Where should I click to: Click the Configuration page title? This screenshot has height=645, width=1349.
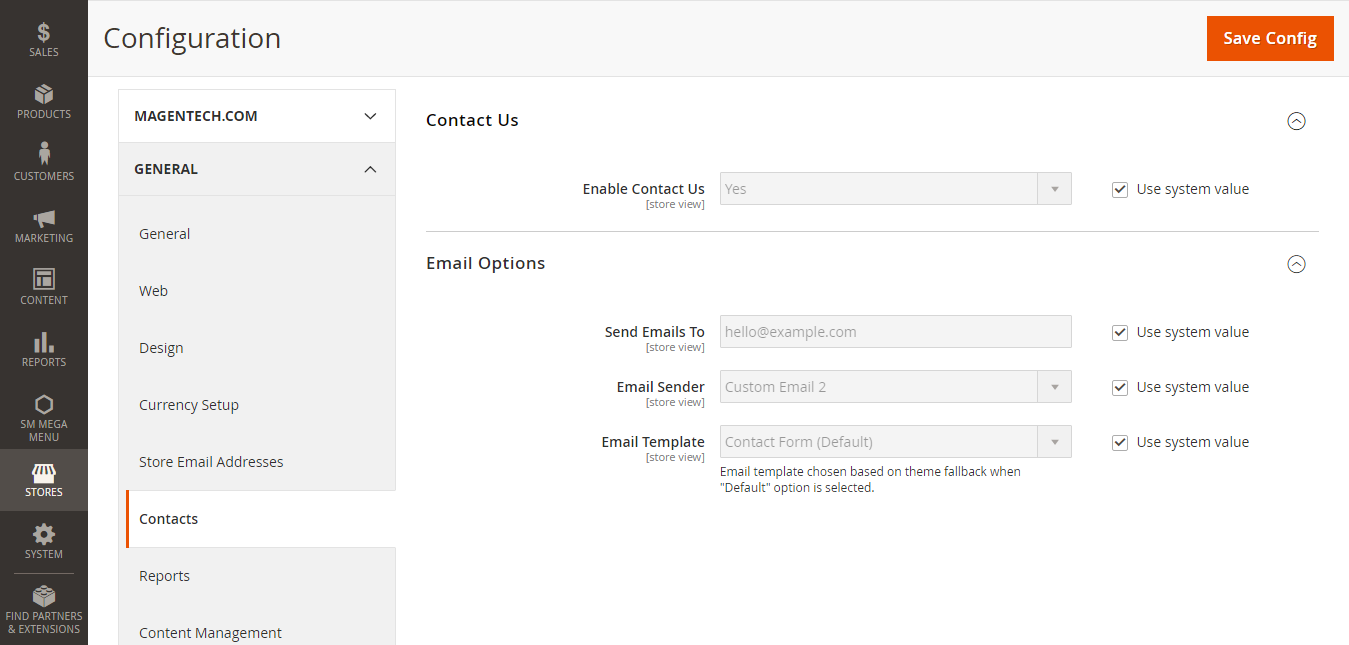point(192,38)
